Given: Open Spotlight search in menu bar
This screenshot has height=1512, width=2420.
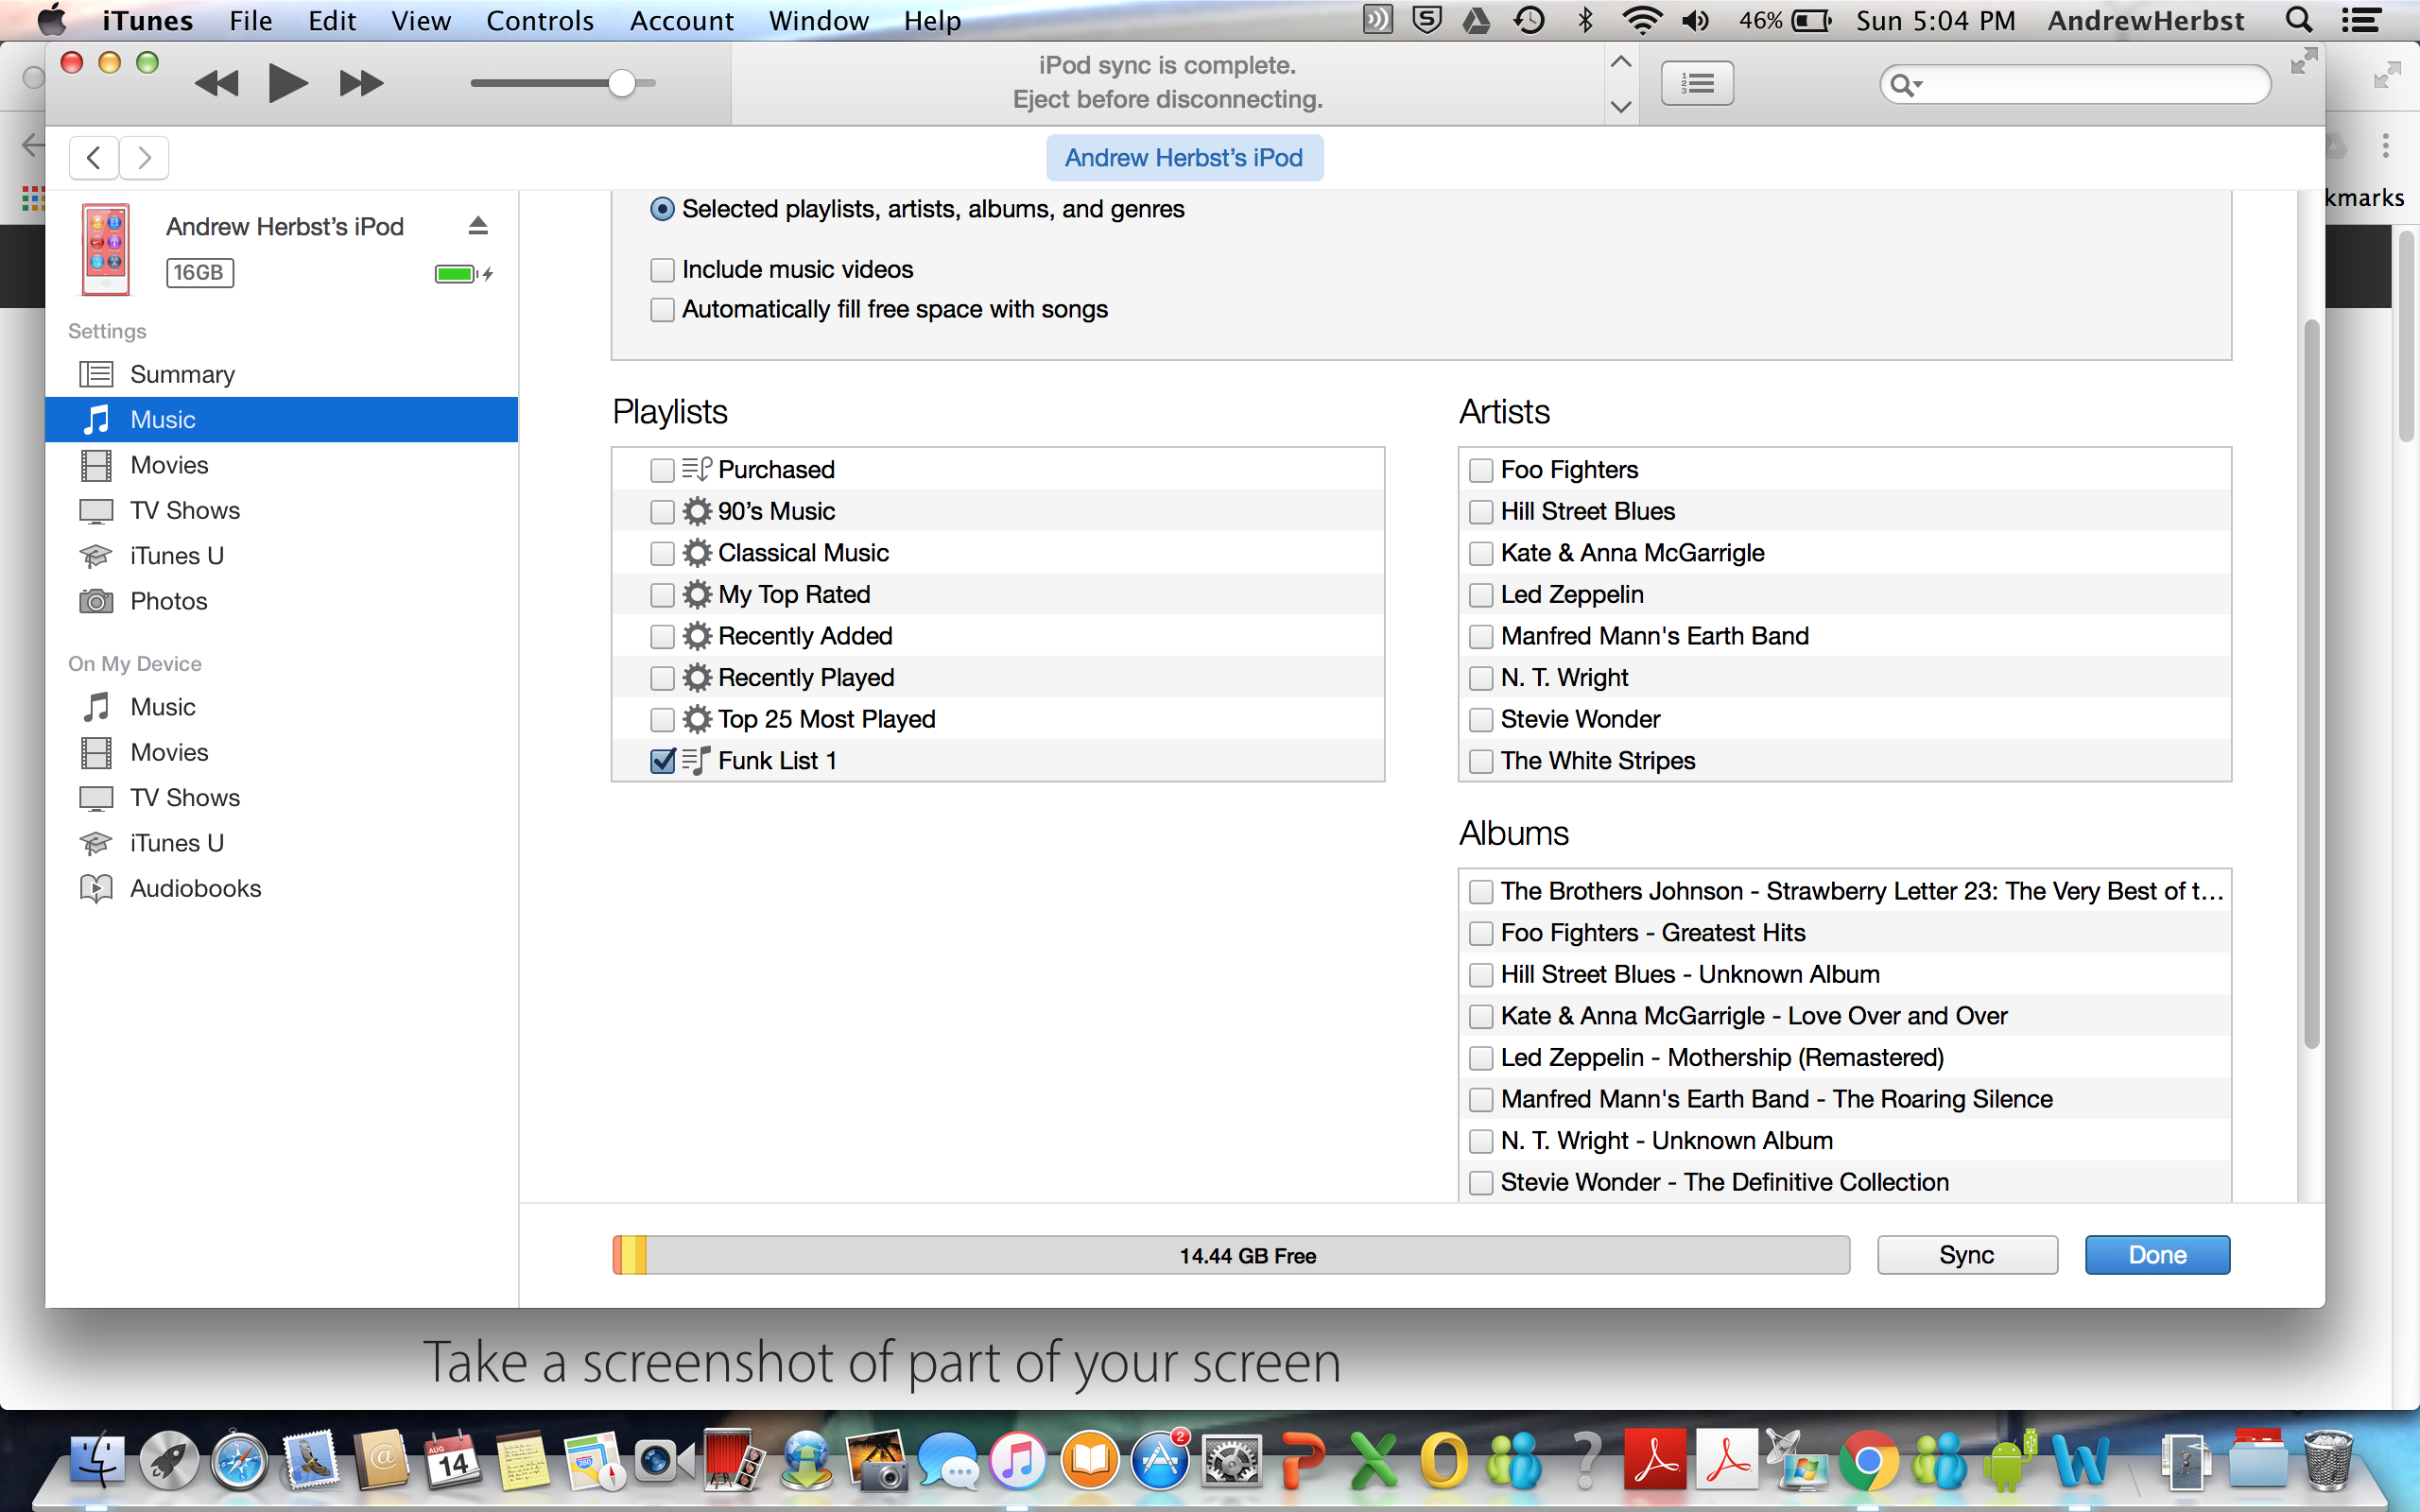Looking at the screenshot, I should coord(2298,20).
